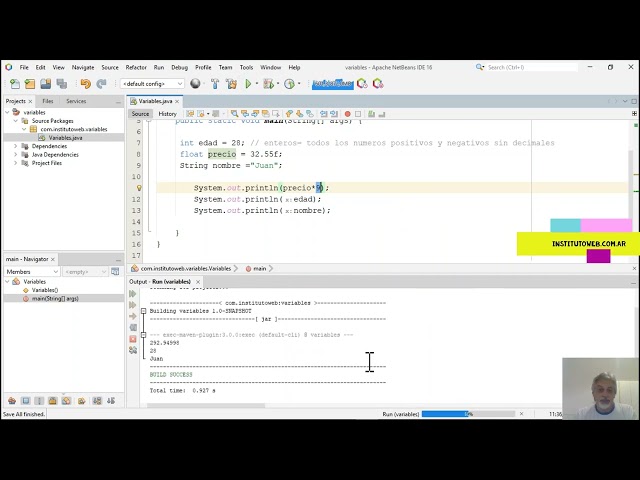This screenshot has height=480, width=640.
Task: Toggle Show Inherited Members in Navigator
Action: click(x=12, y=401)
